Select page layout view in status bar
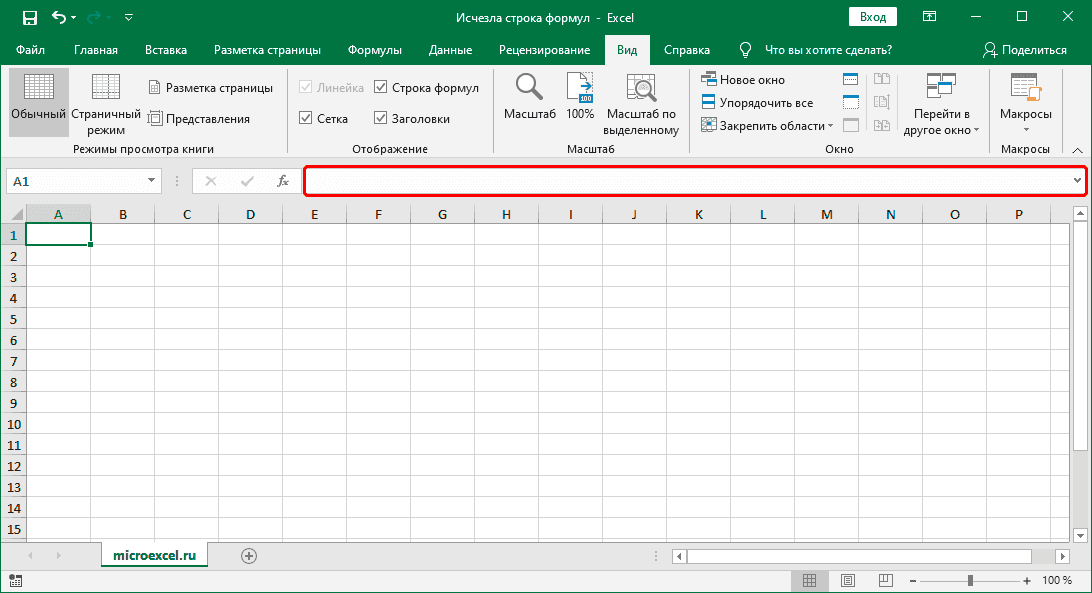This screenshot has height=593, width=1092. tap(847, 580)
